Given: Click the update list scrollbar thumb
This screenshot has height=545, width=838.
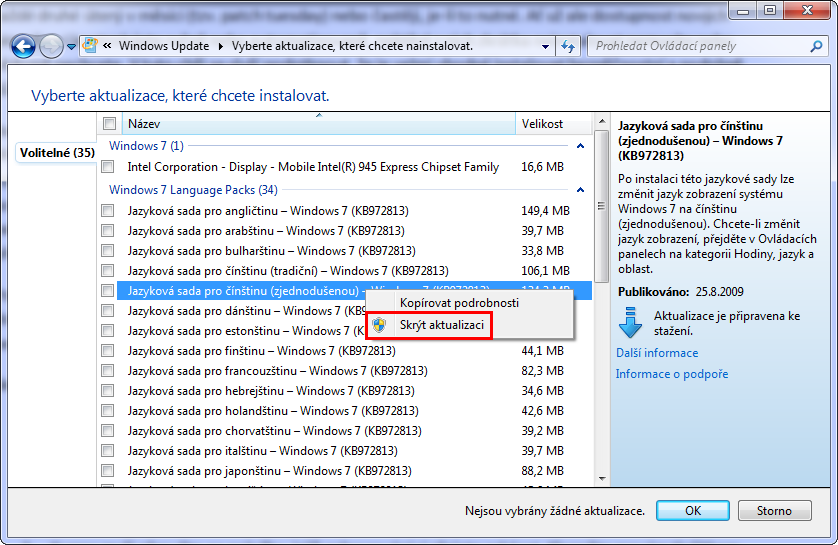Looking at the screenshot, I should [x=602, y=206].
